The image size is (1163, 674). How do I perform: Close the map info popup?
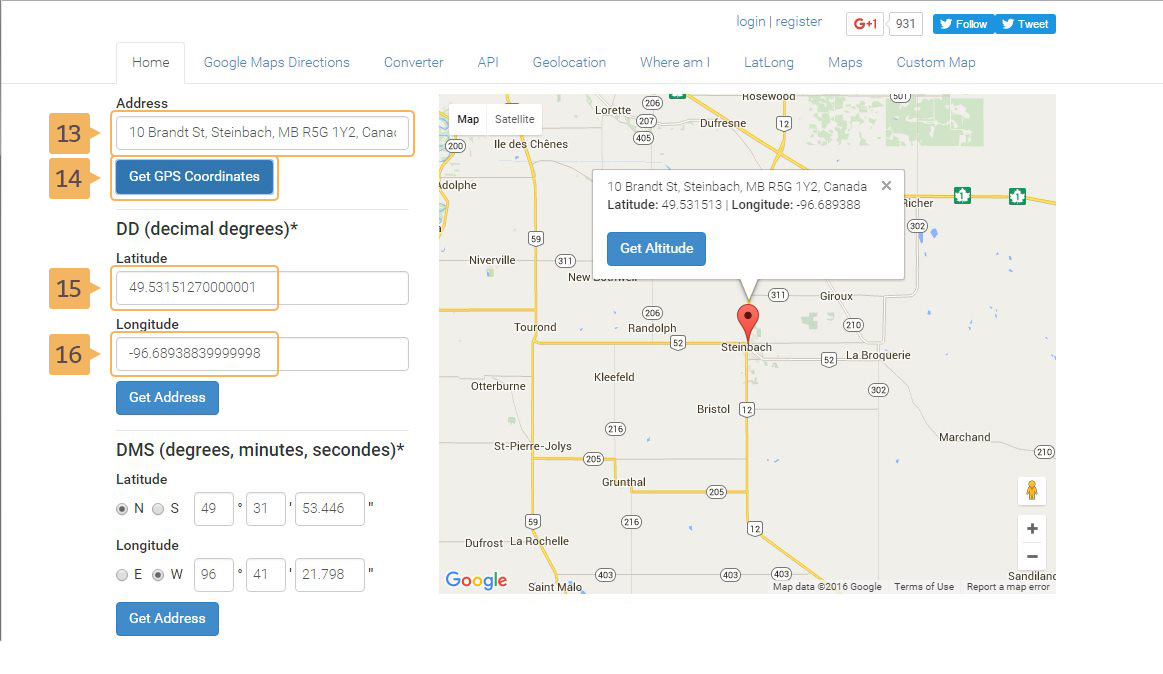tap(886, 186)
